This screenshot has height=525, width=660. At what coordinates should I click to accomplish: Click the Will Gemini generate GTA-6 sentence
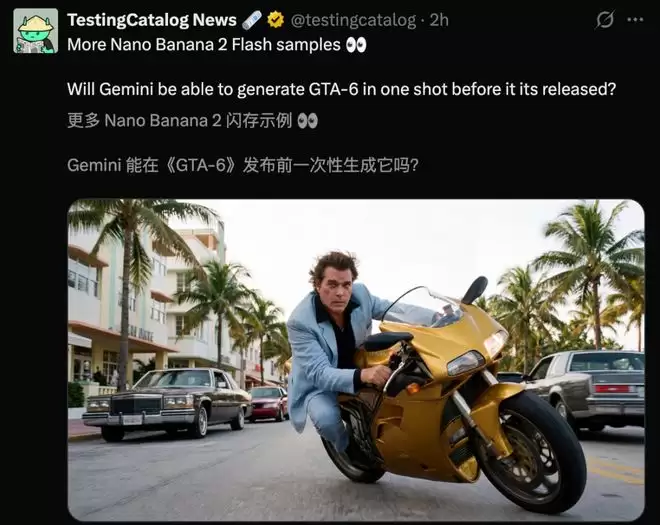(x=341, y=89)
